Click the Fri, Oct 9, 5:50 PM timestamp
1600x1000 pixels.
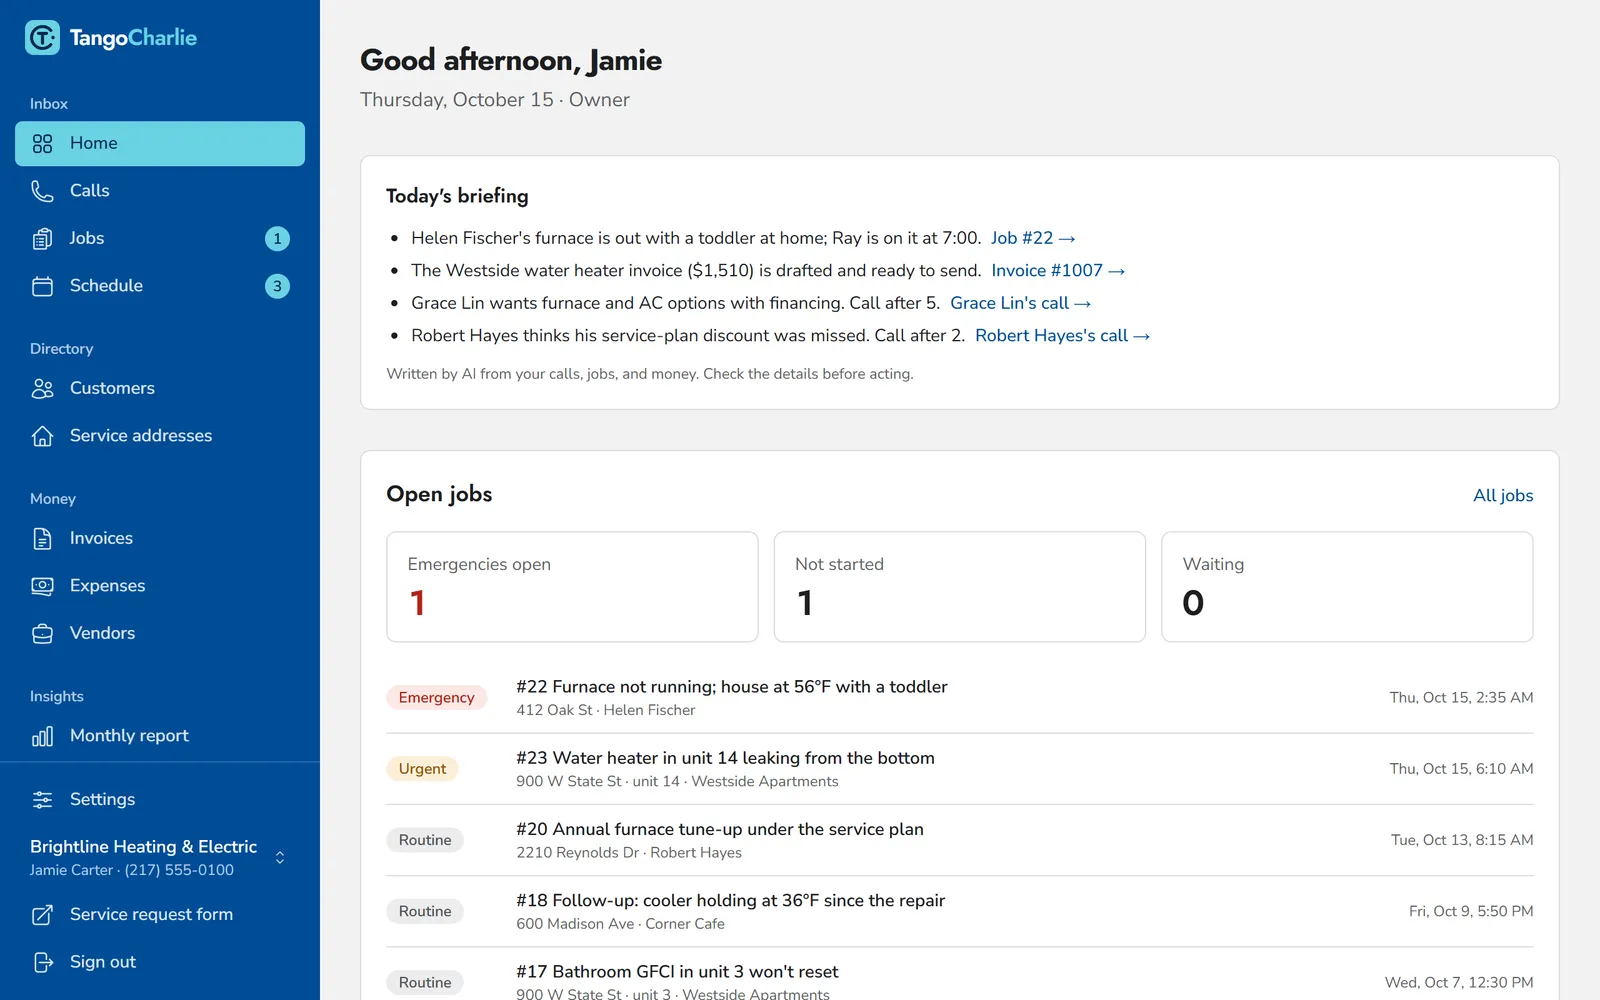click(1471, 911)
